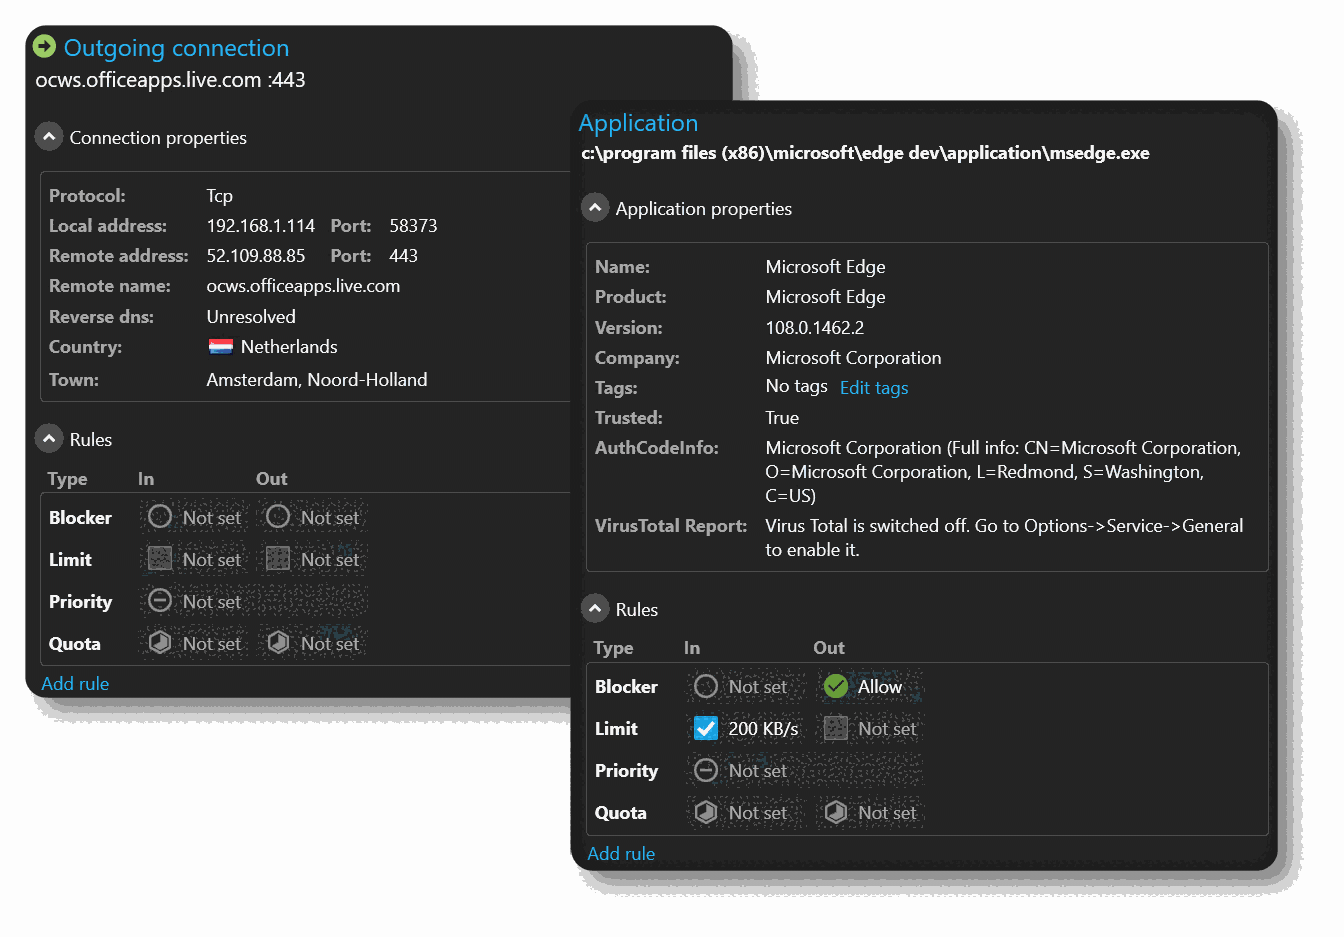Select the Outgoing connection panel header
This screenshot has width=1344, height=937.
pyautogui.click(x=176, y=47)
